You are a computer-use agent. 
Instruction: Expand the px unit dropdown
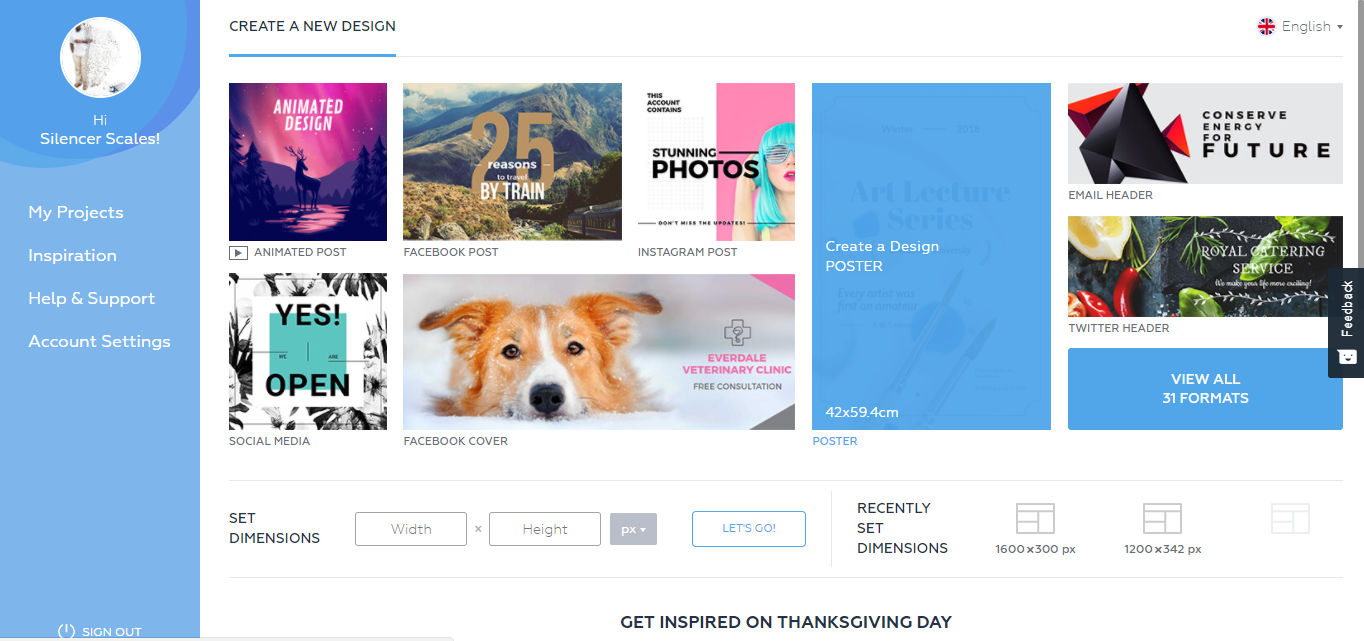click(633, 529)
